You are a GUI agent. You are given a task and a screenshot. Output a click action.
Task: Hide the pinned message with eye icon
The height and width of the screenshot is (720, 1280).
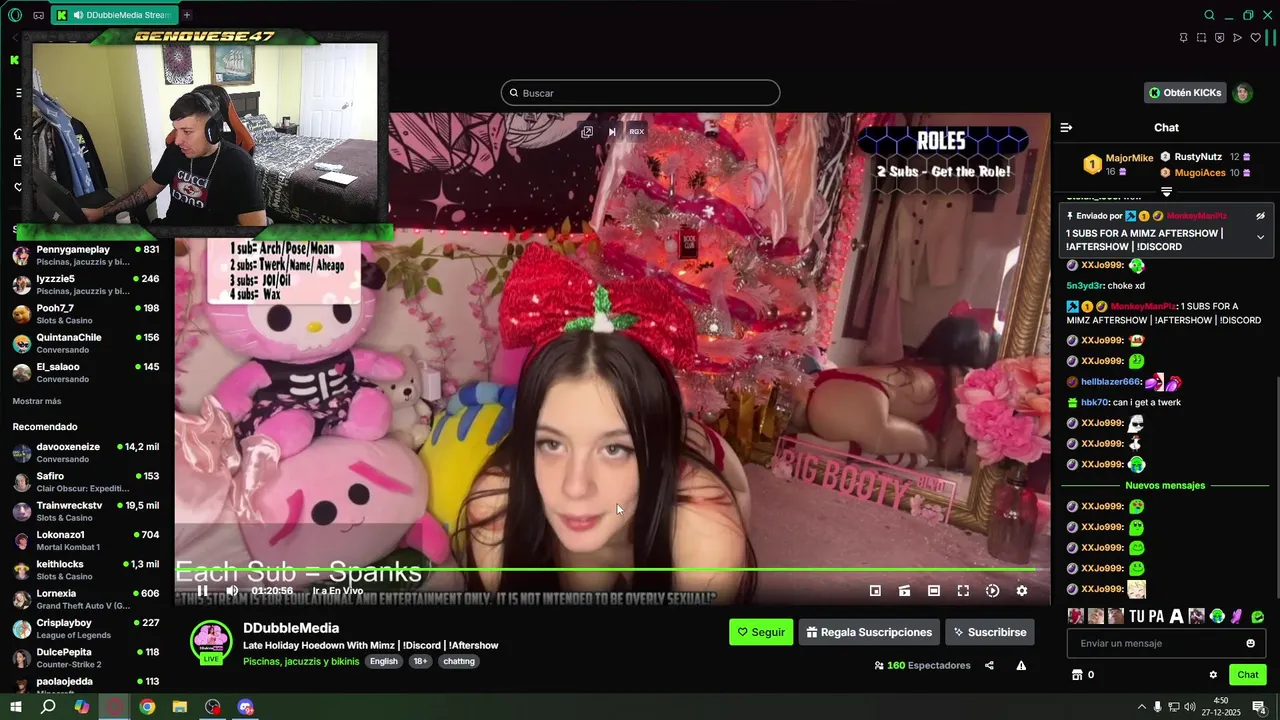tap(1260, 215)
